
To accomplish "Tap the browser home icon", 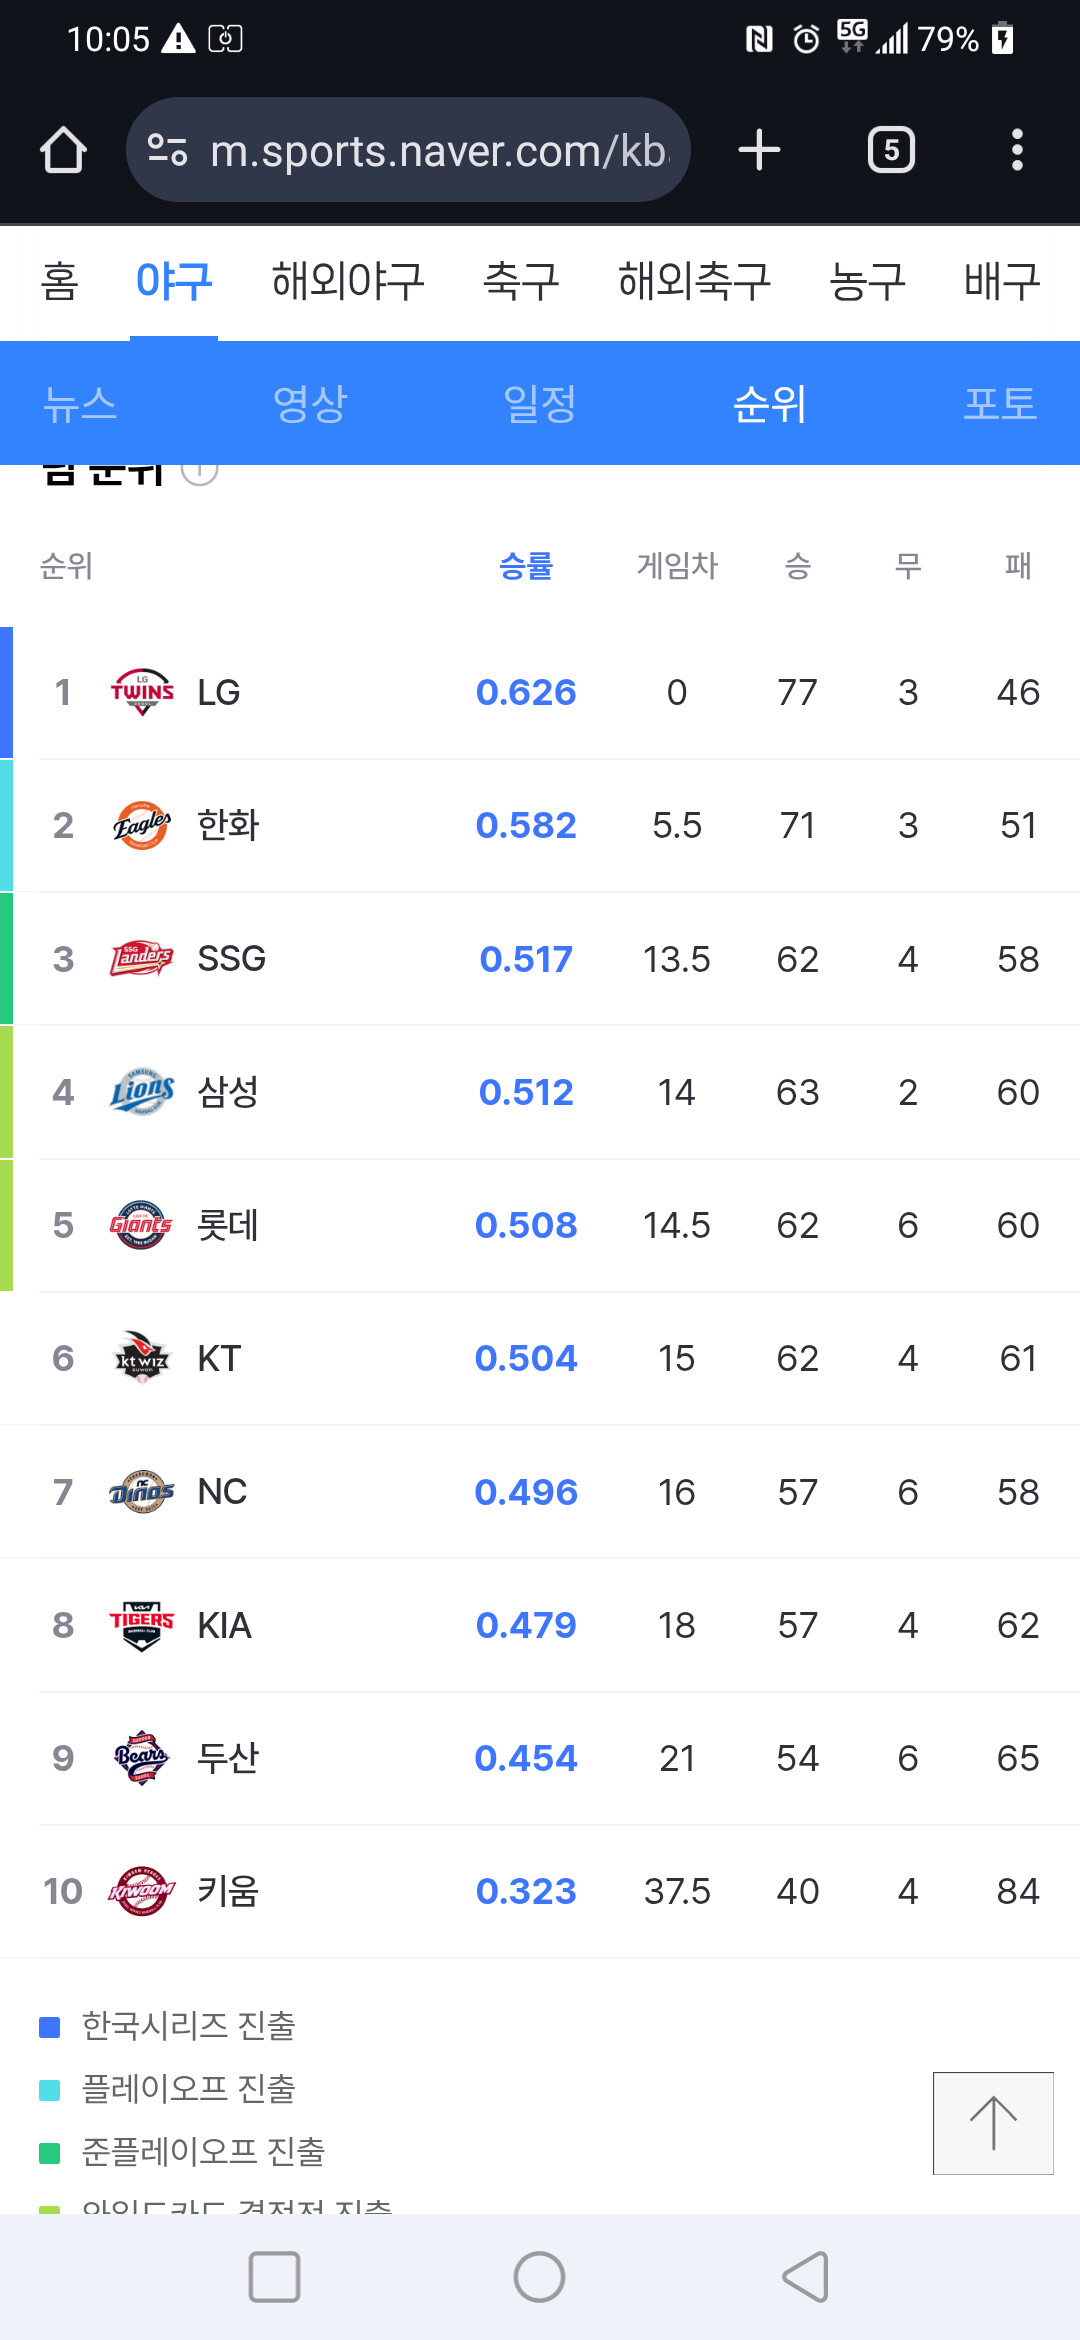I will coord(63,150).
